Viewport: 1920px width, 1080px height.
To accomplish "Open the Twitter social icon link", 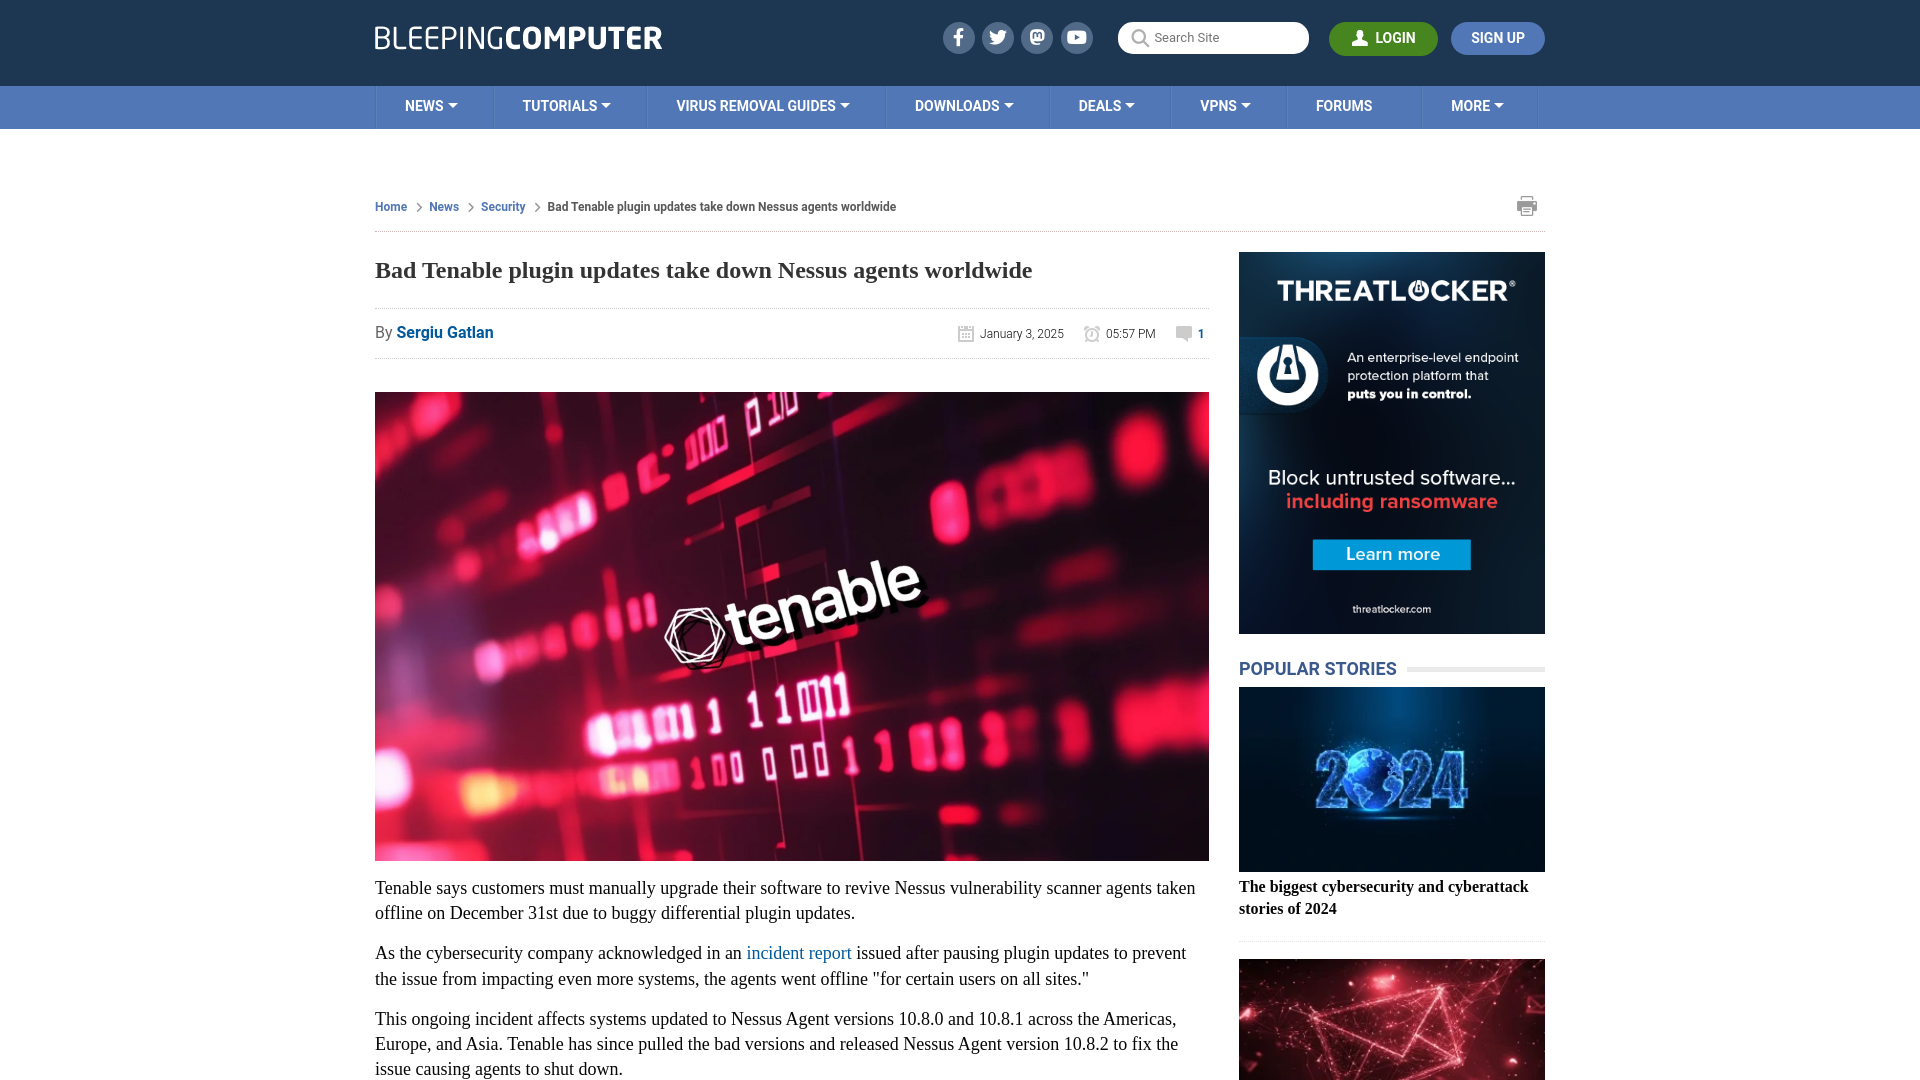I will 998,37.
